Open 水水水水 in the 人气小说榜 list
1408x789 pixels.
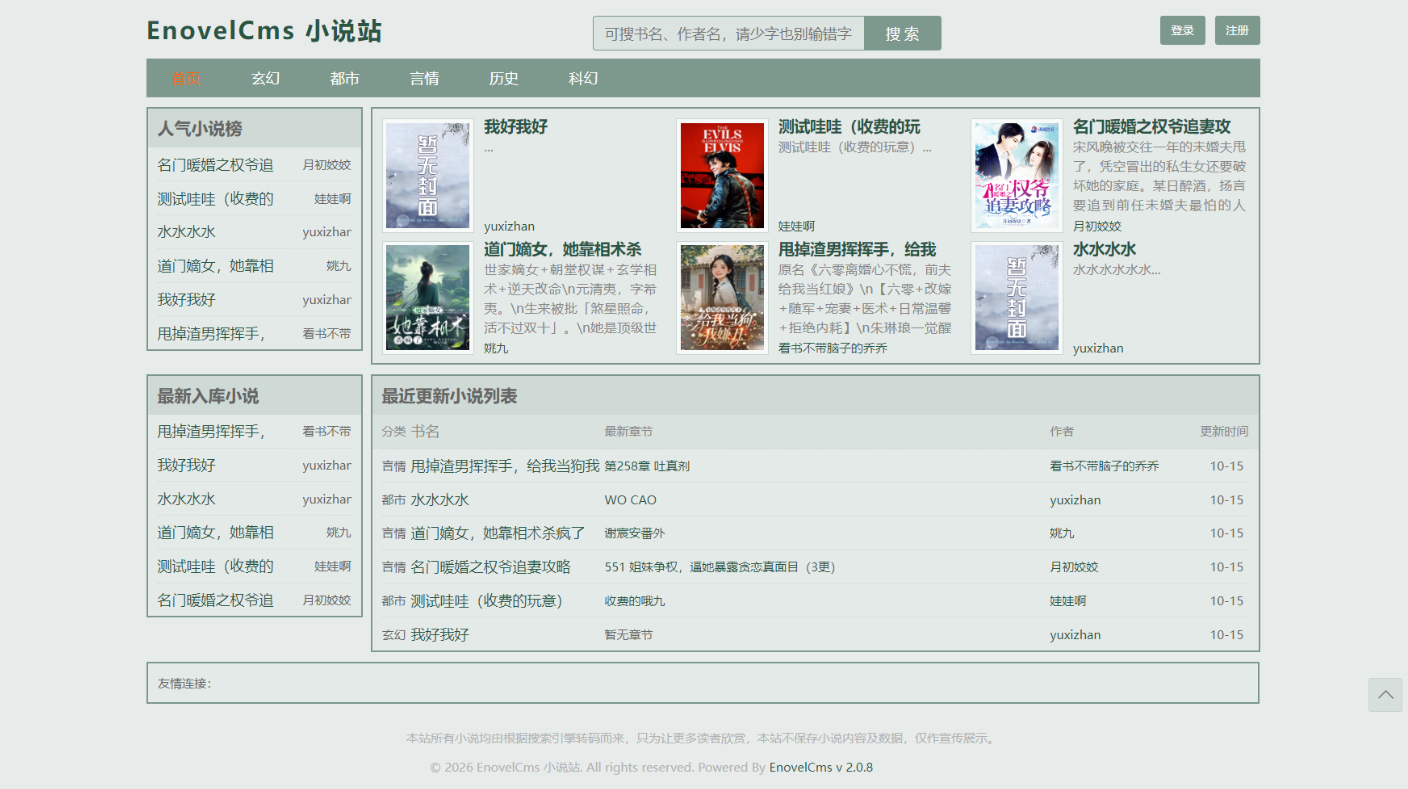186,232
